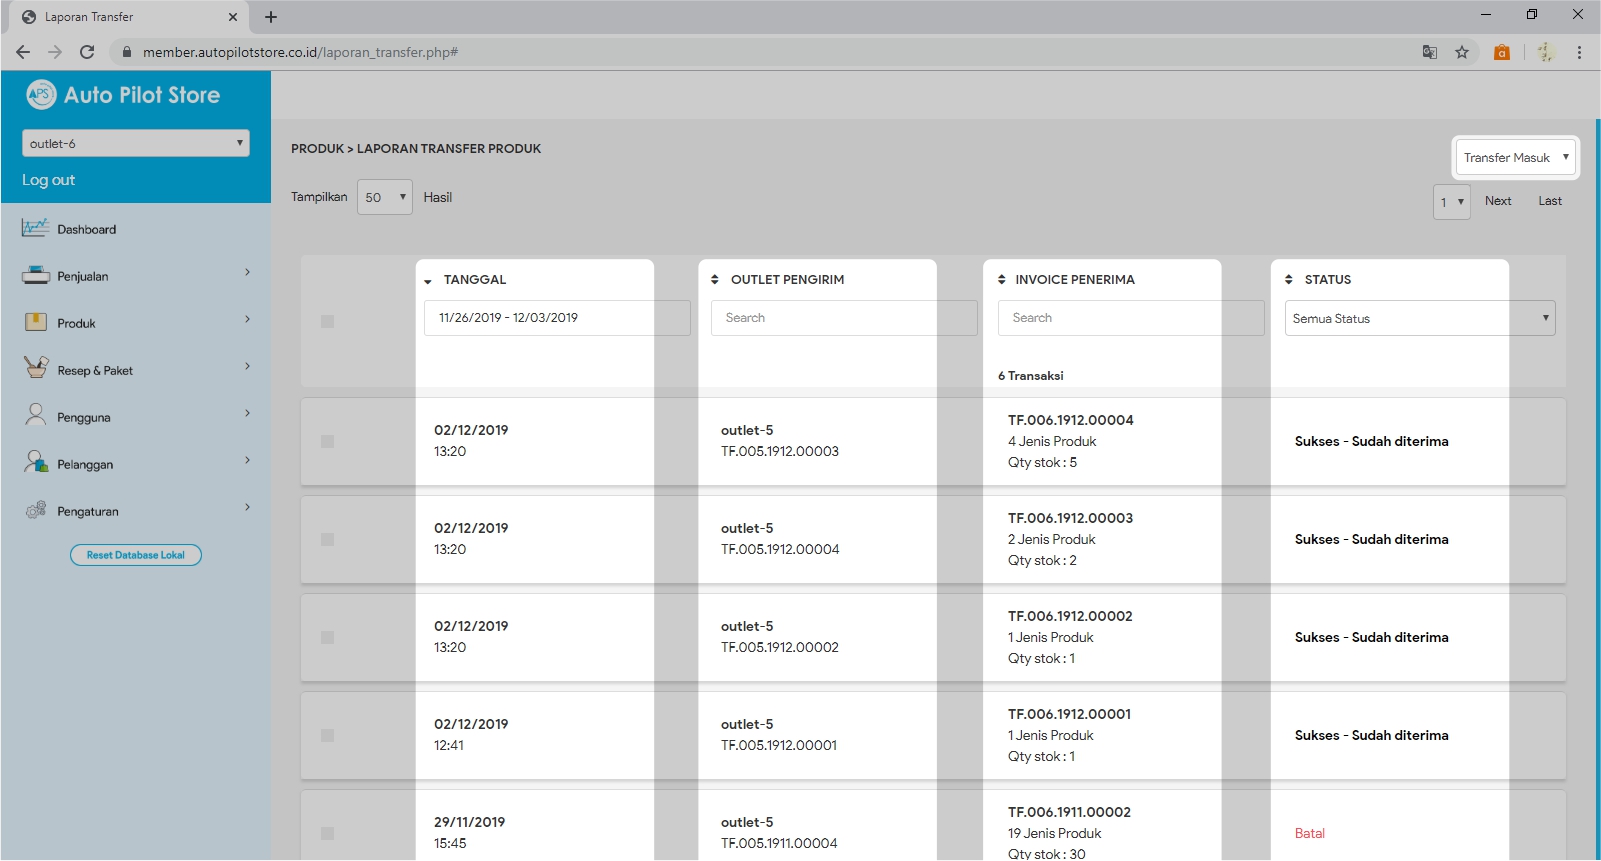Click the Pelanggan customer icon
Image resolution: width=1601 pixels, height=861 pixels.
click(x=35, y=462)
